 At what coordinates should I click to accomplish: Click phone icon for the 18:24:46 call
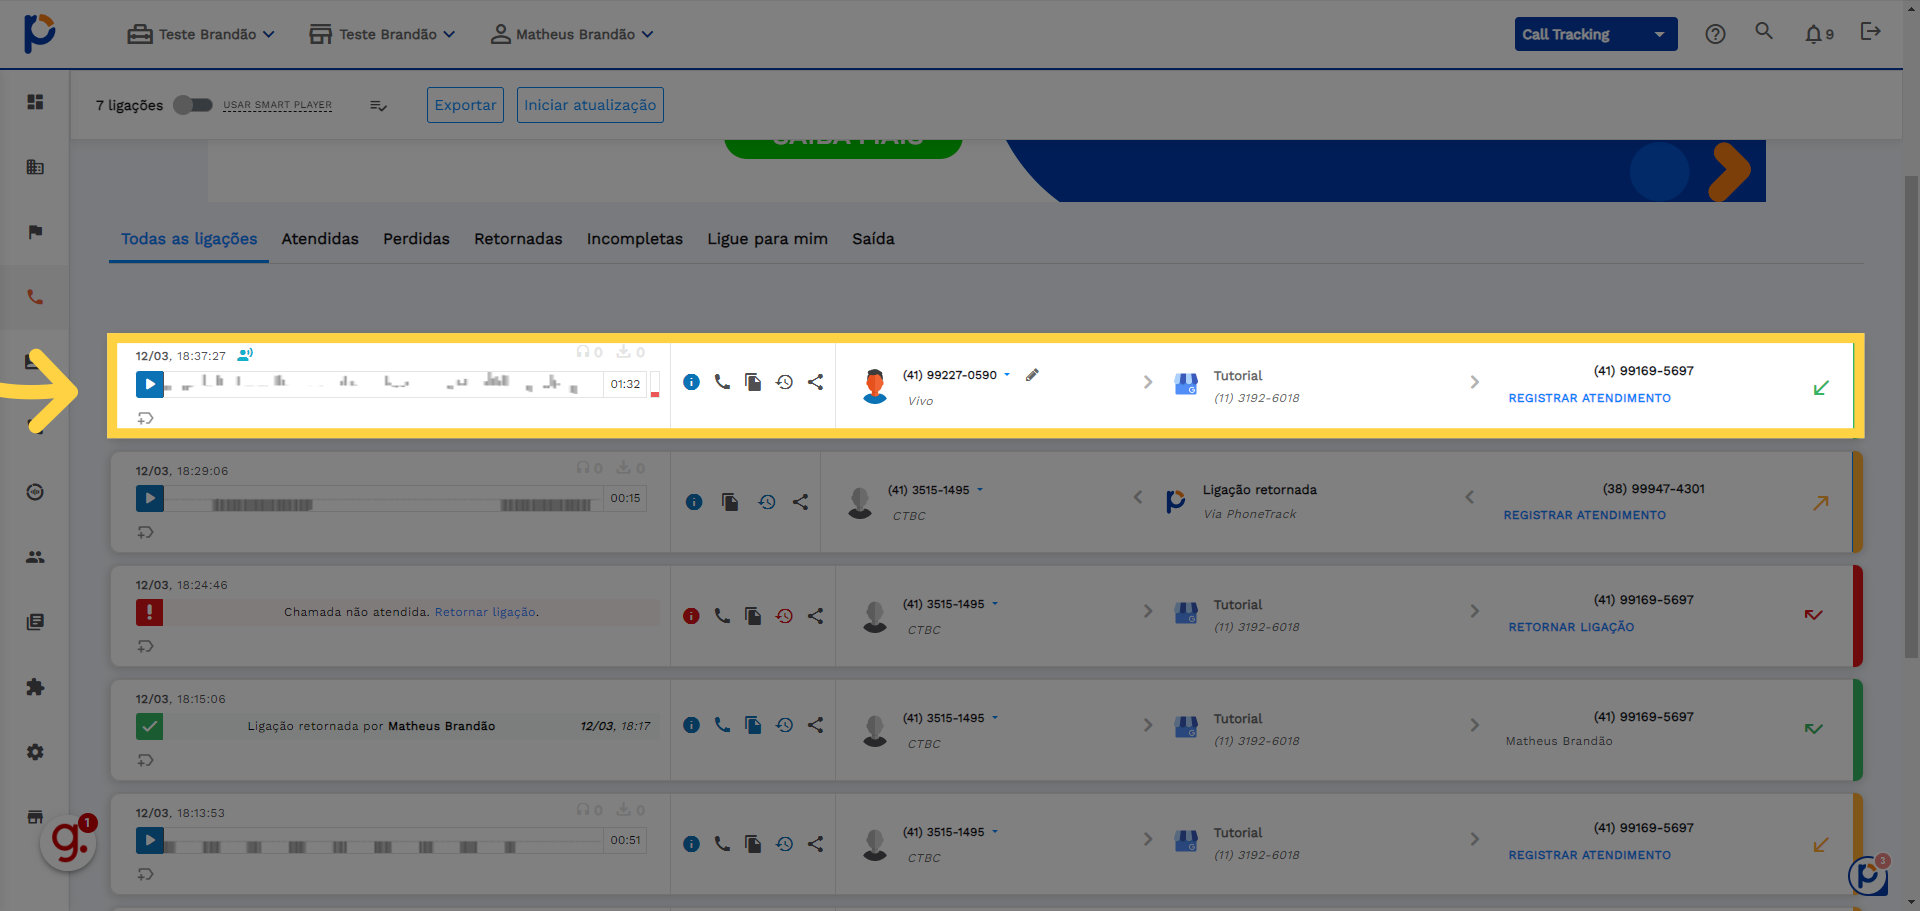[x=722, y=616]
